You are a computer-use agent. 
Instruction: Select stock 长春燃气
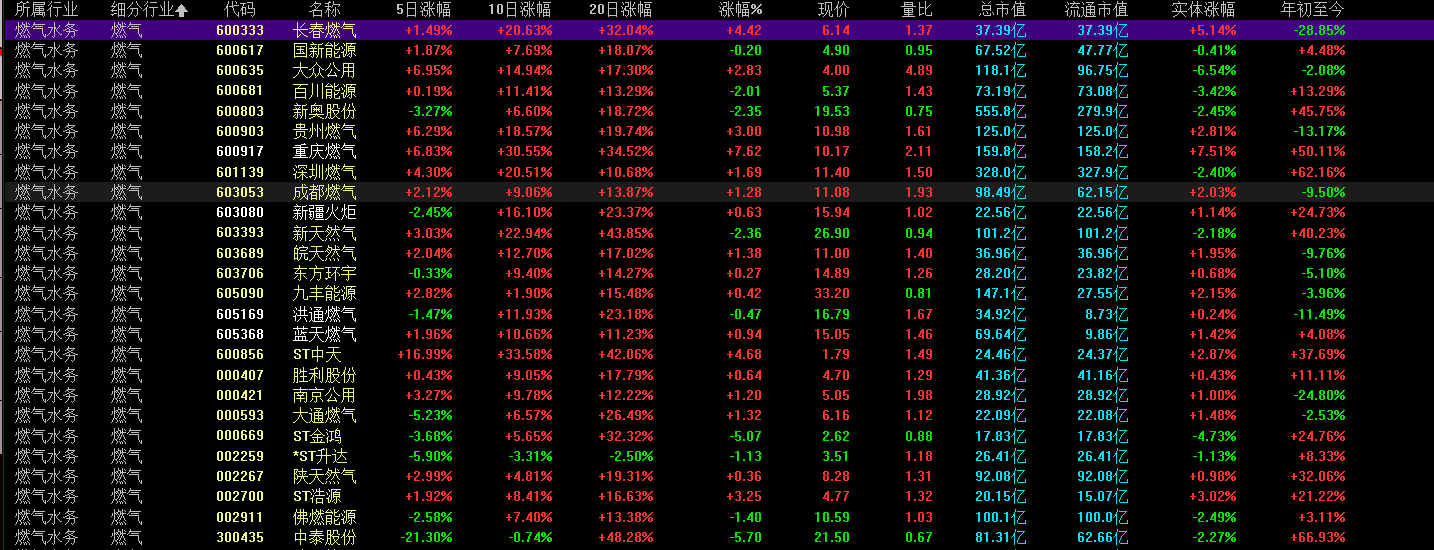(x=324, y=30)
